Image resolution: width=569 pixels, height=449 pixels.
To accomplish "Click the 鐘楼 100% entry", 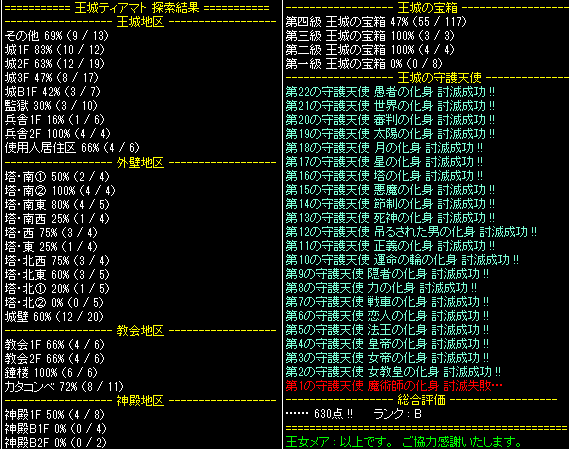I will coord(51,372).
